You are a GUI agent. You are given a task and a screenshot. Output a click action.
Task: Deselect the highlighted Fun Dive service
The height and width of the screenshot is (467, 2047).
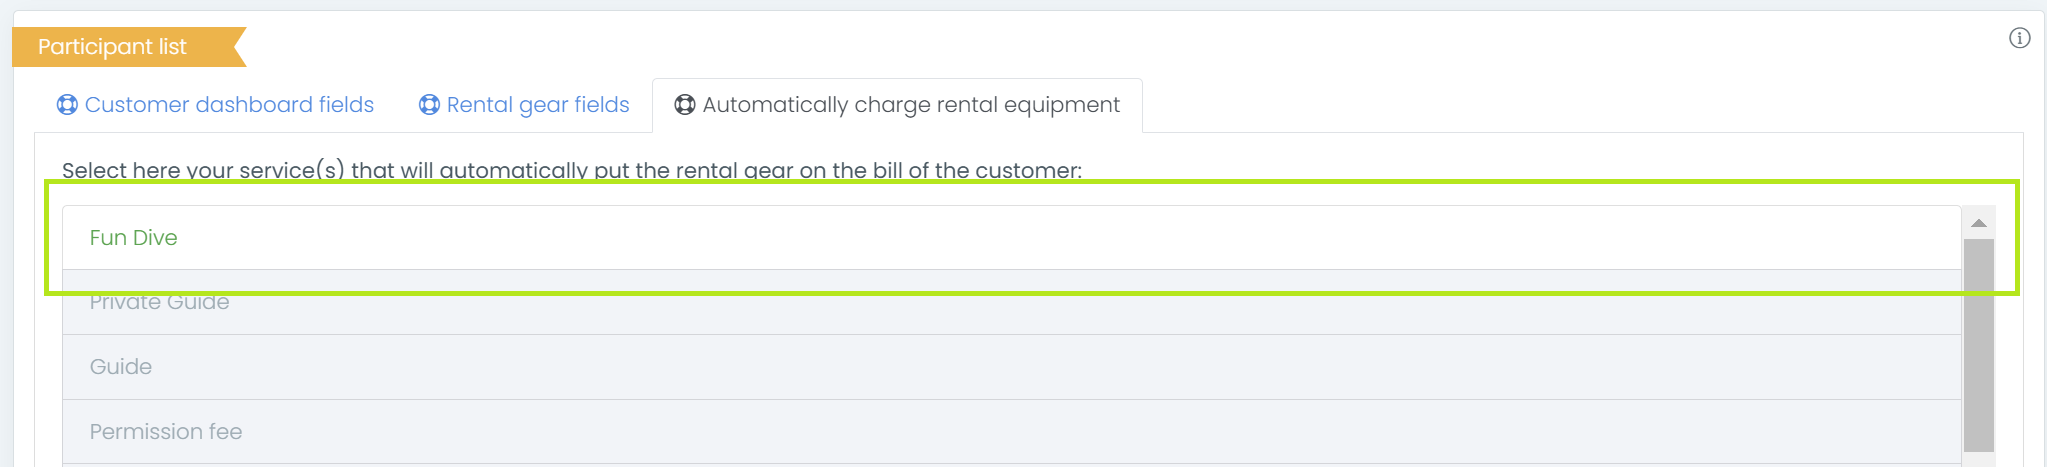click(x=134, y=238)
